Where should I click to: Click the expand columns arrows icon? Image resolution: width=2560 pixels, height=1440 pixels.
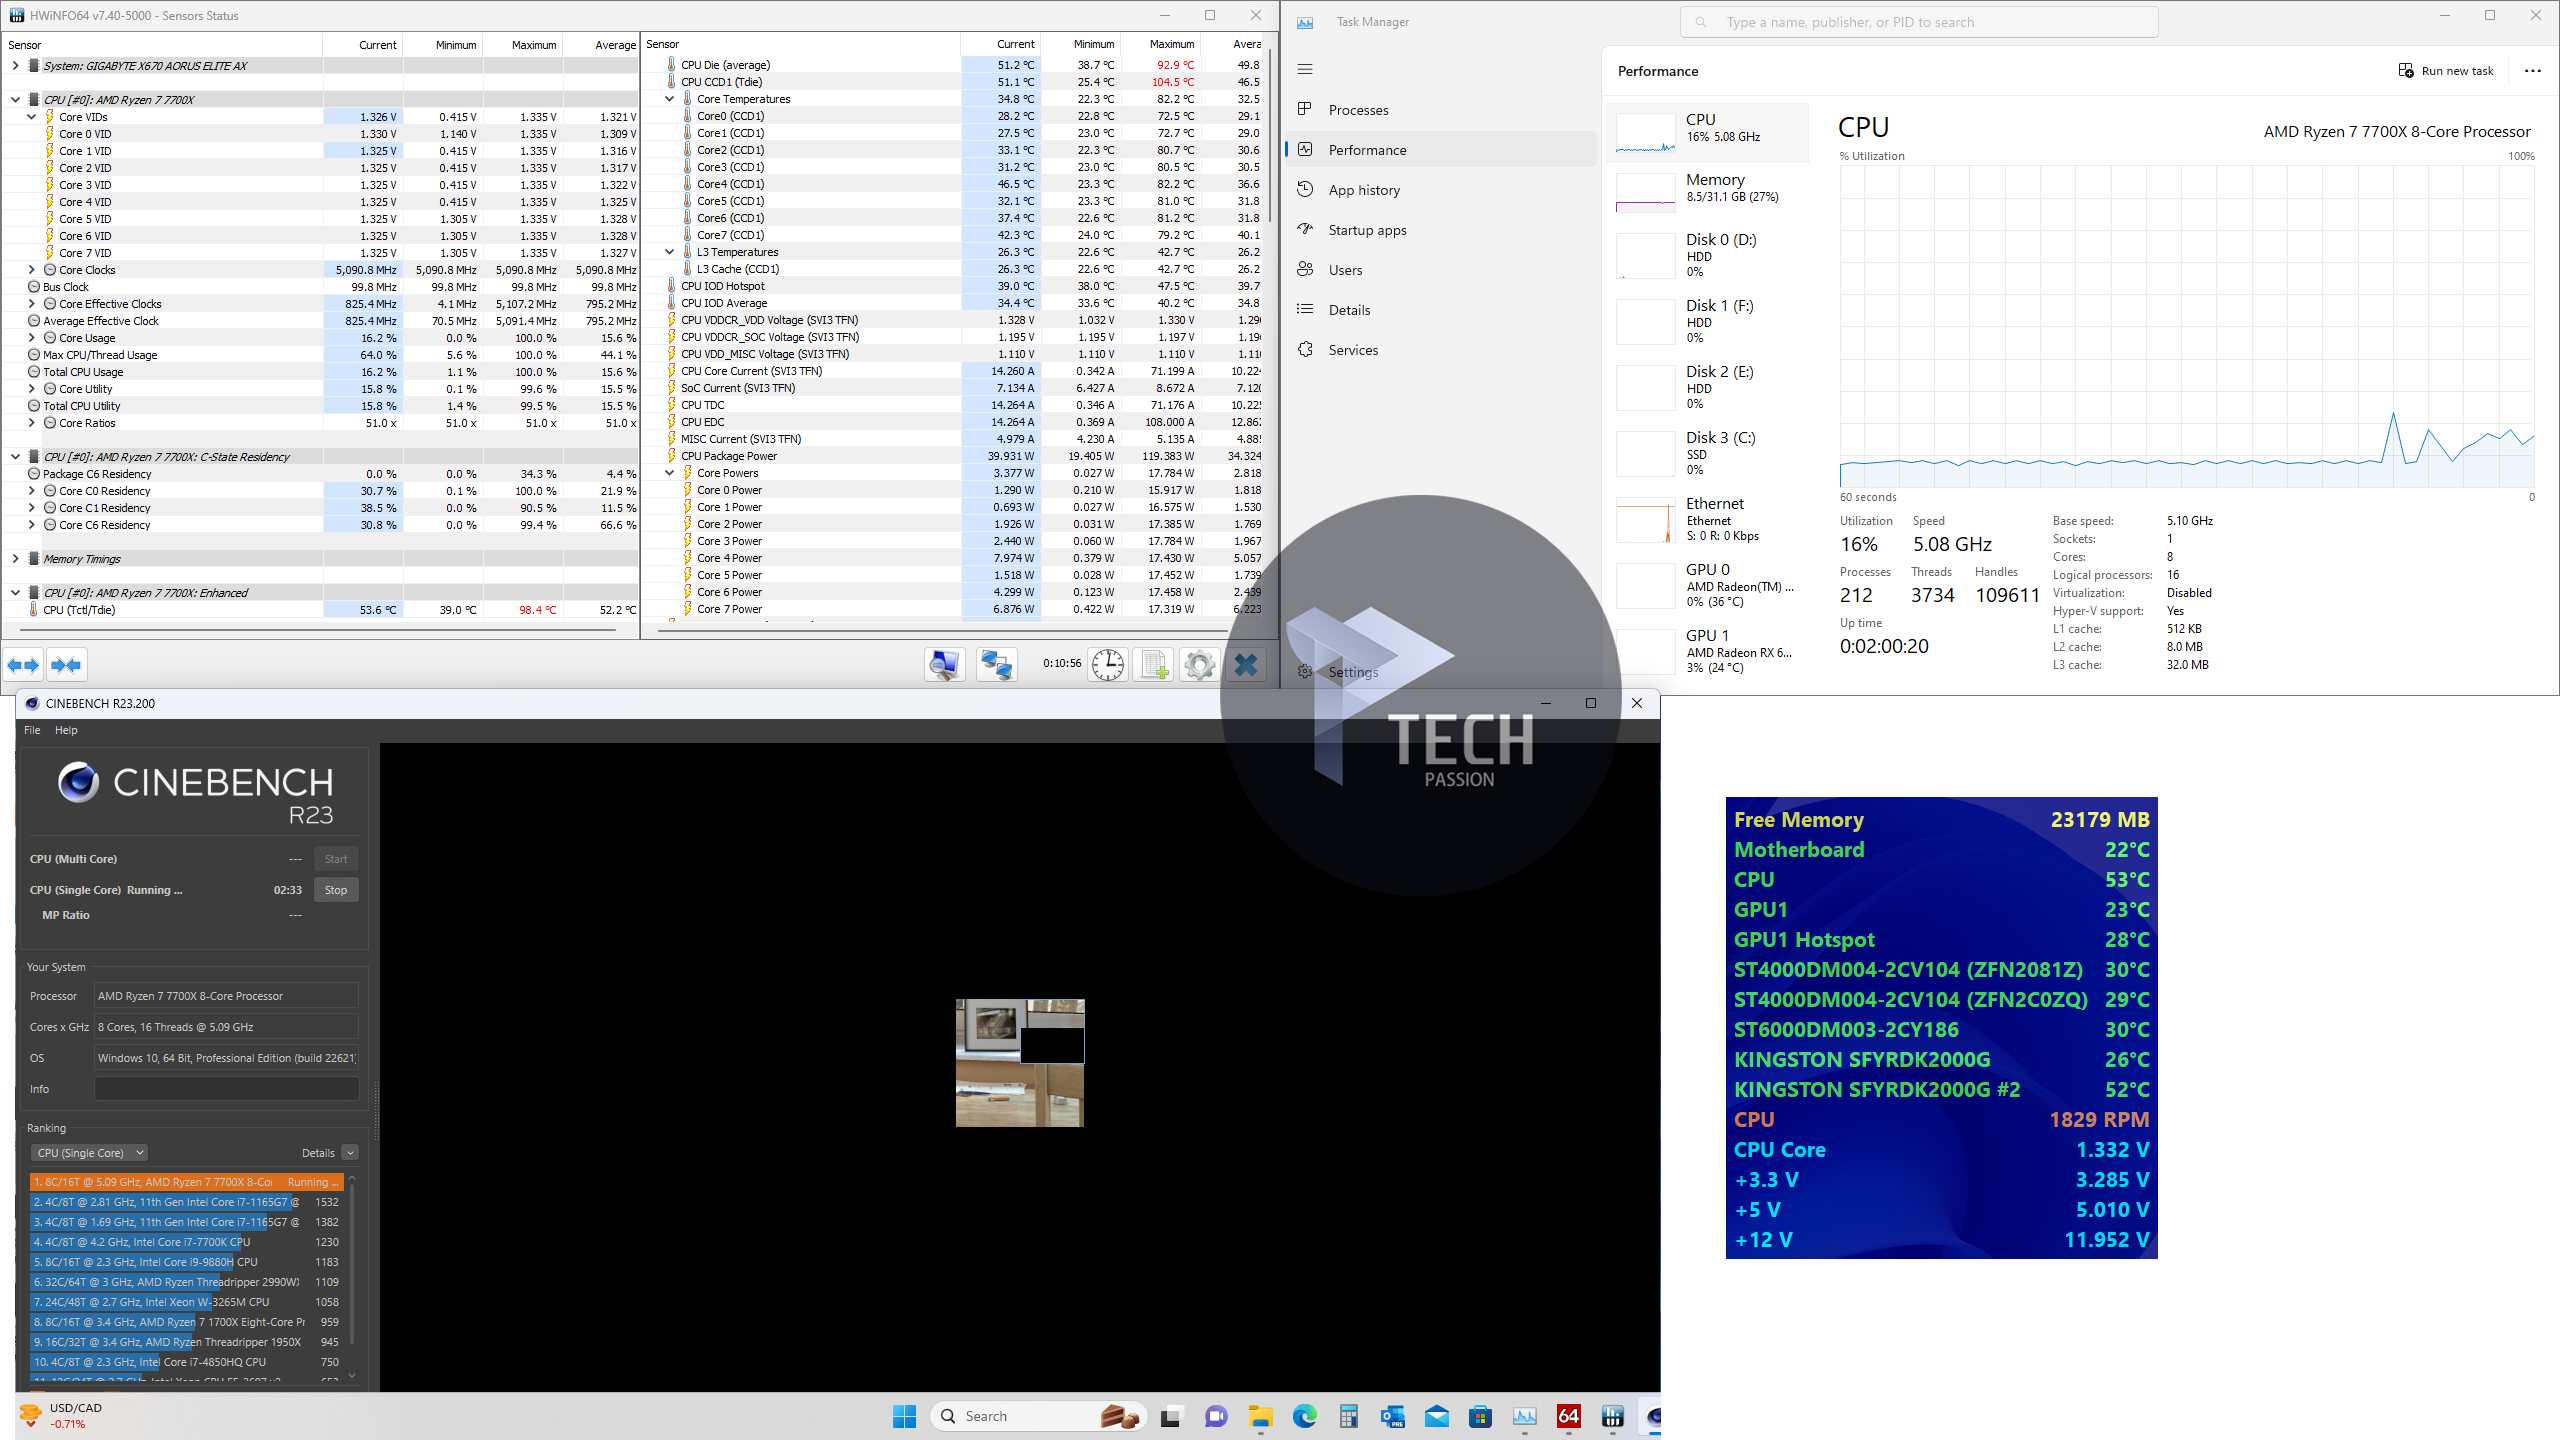coord(23,665)
